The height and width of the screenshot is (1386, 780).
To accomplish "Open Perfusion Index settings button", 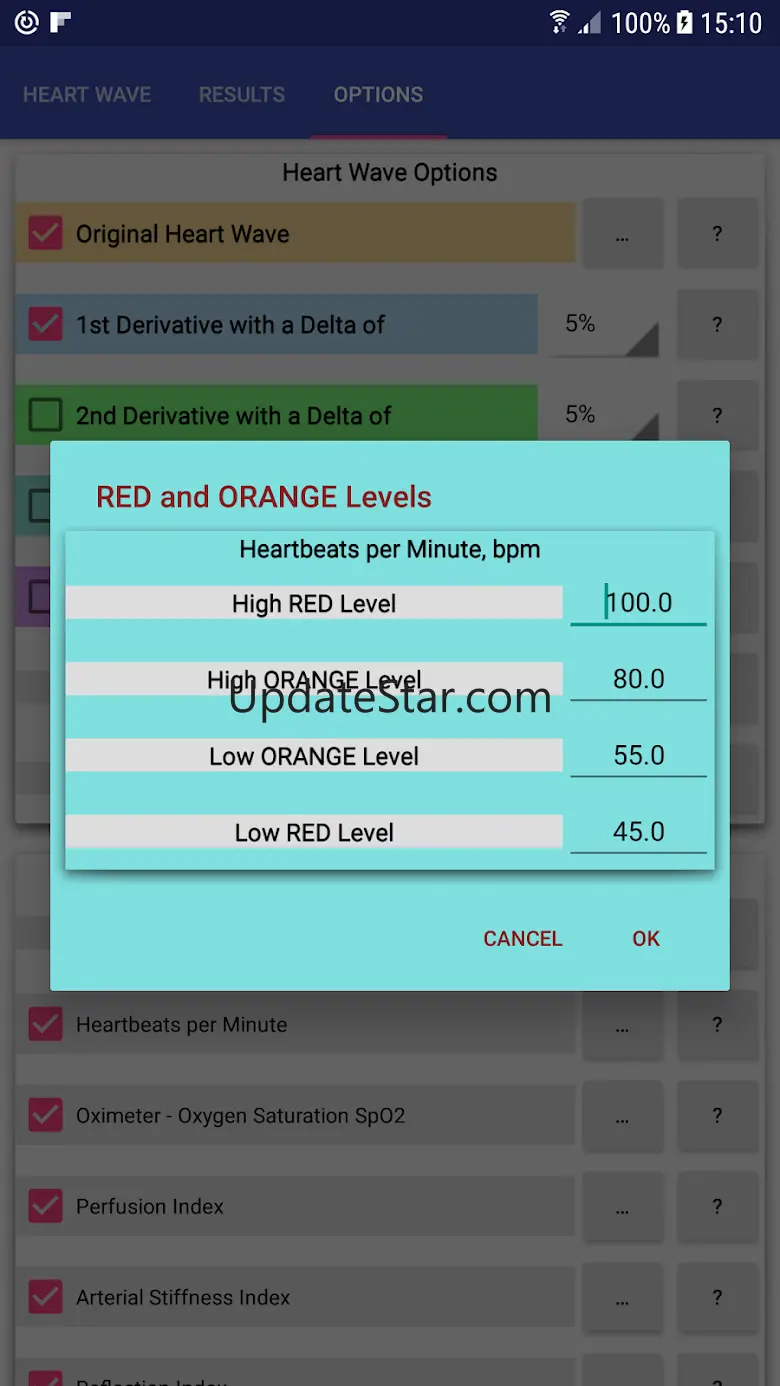I will tap(623, 1206).
